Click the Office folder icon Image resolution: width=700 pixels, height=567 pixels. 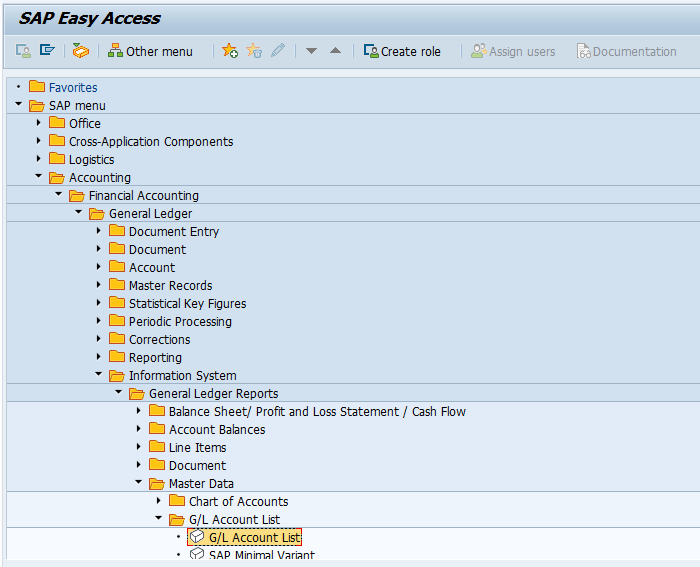tap(57, 122)
